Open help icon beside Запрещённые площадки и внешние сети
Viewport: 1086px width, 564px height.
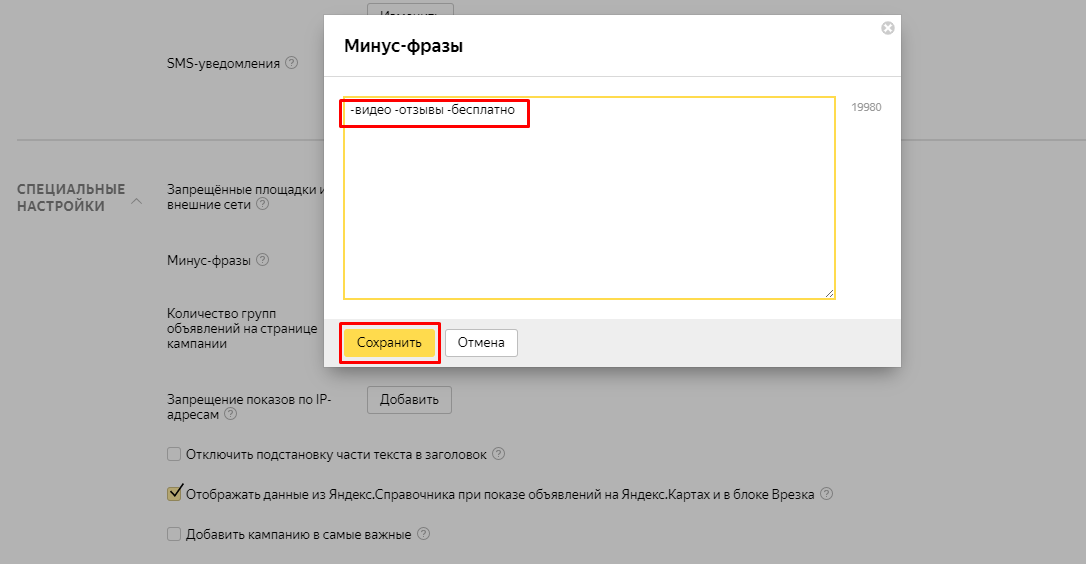pyautogui.click(x=262, y=204)
